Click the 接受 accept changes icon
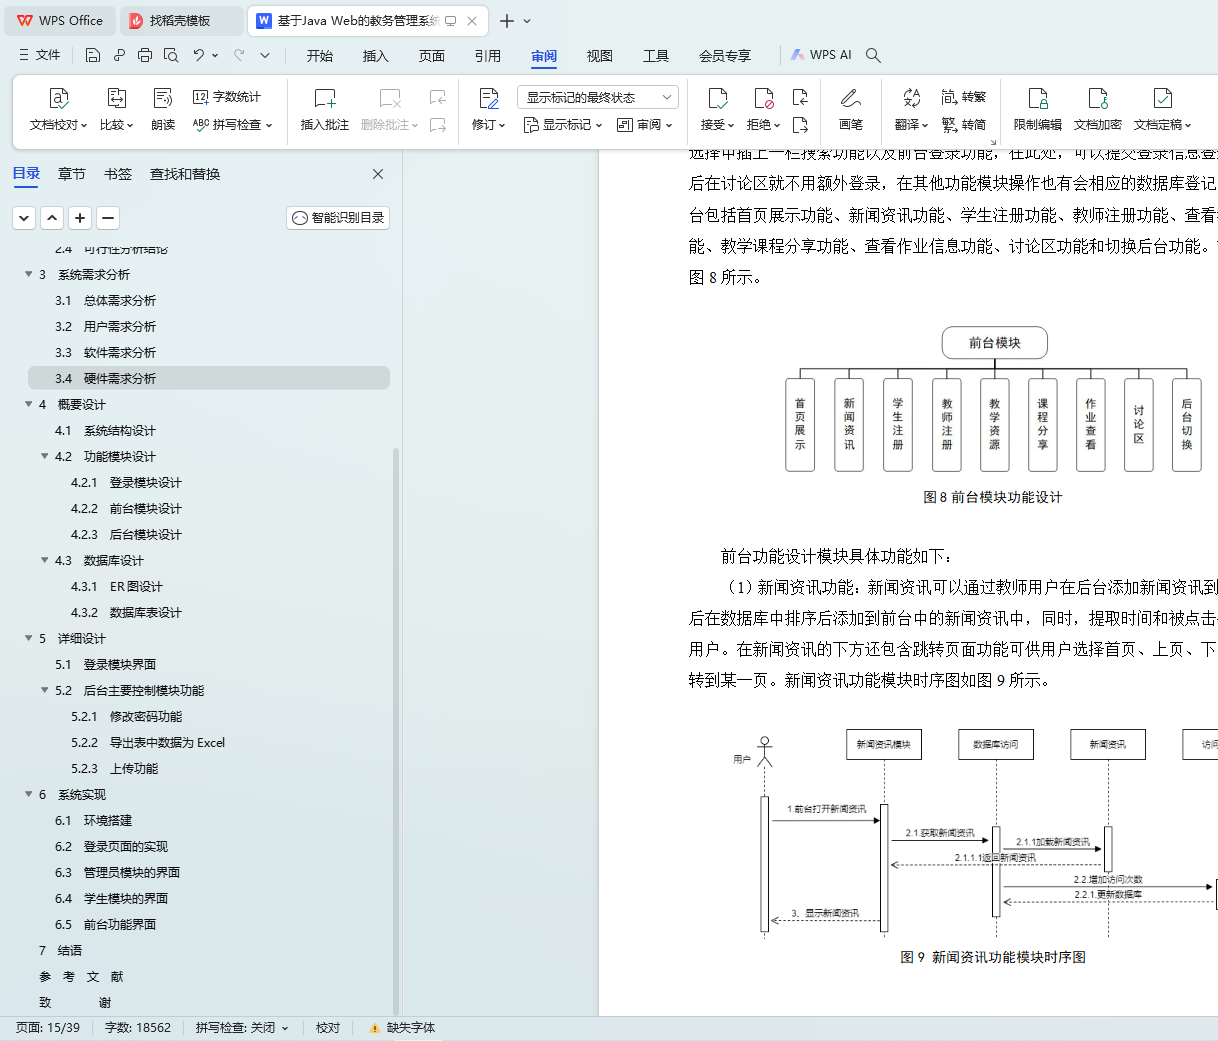 pyautogui.click(x=717, y=98)
